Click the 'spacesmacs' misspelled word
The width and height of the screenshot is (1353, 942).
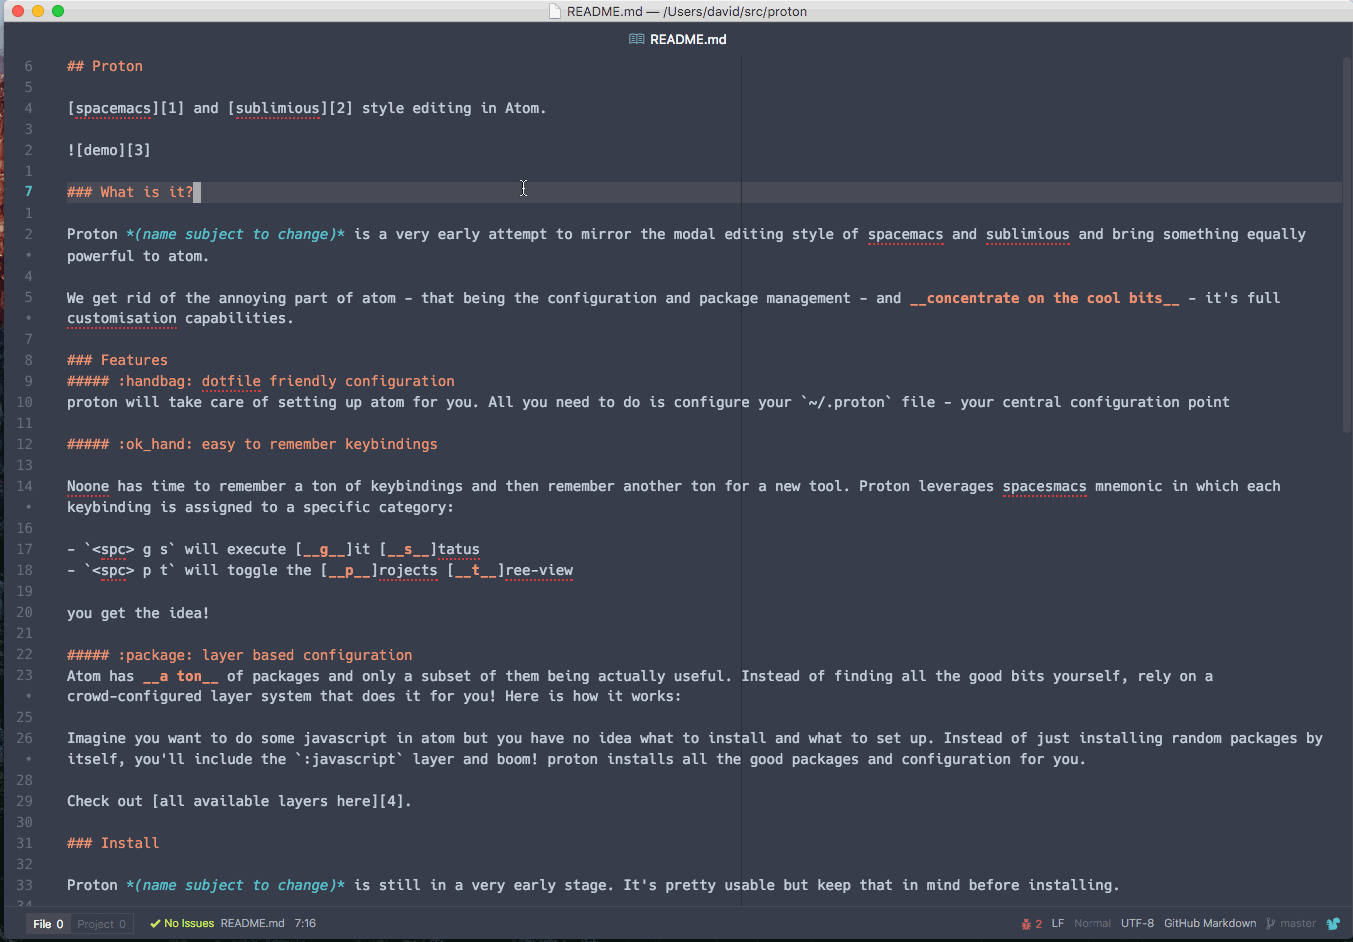tap(1044, 486)
